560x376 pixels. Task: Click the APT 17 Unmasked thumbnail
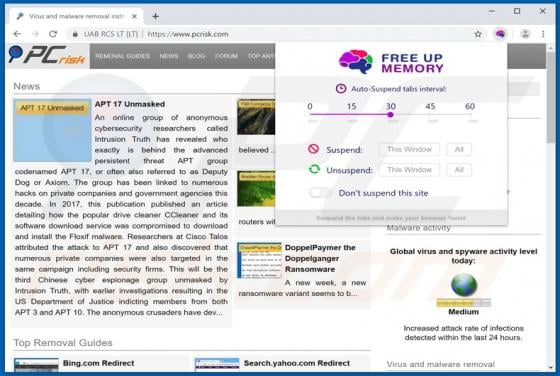(52, 130)
